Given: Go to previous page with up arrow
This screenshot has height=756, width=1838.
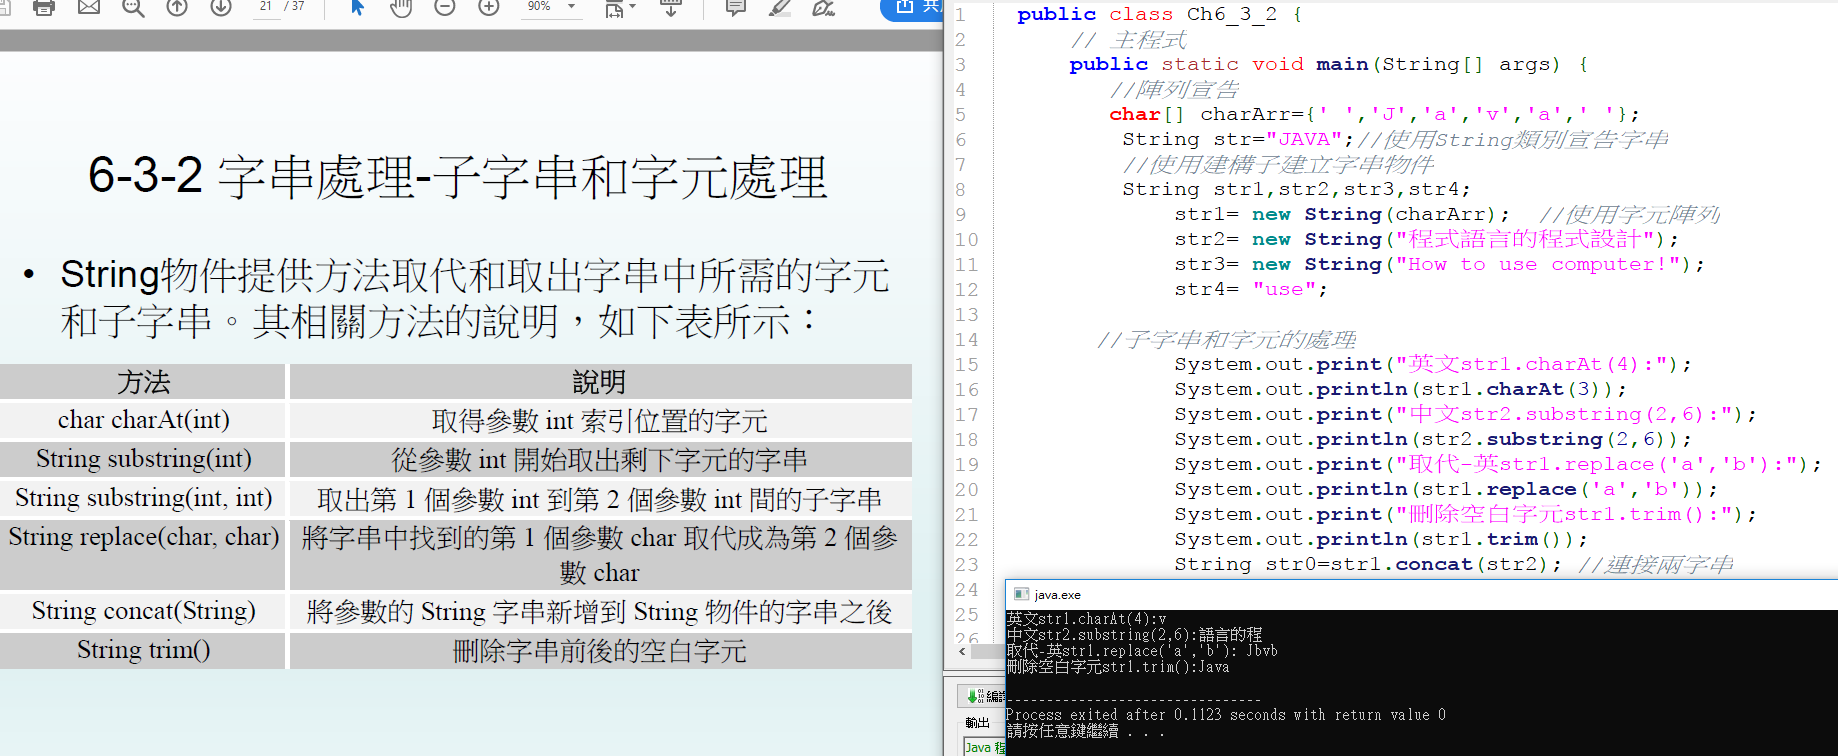Looking at the screenshot, I should pyautogui.click(x=177, y=8).
